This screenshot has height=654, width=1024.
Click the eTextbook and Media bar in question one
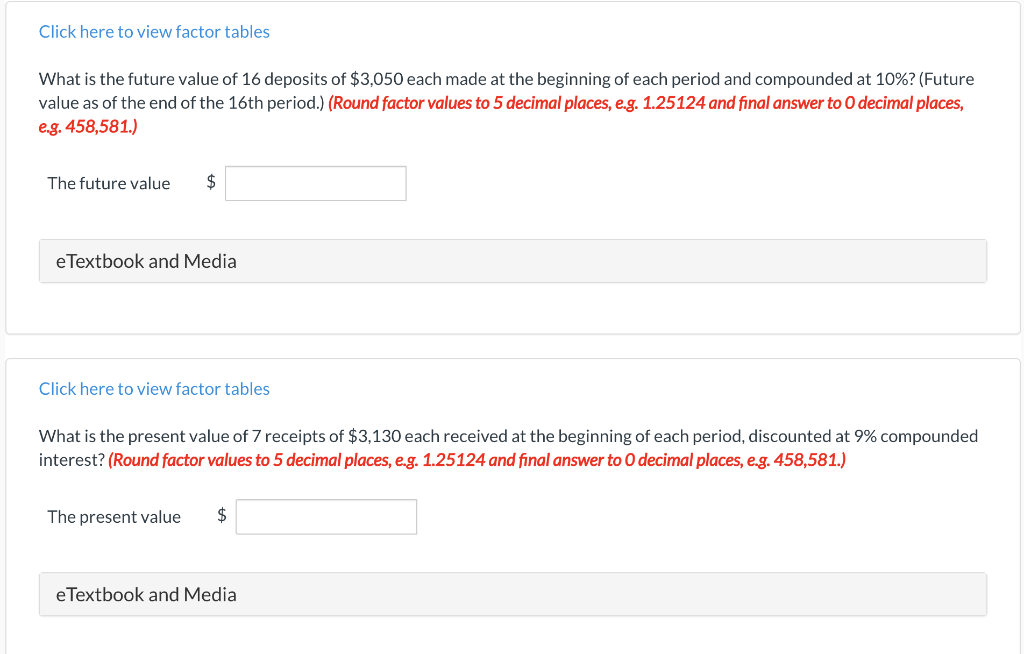point(512,260)
